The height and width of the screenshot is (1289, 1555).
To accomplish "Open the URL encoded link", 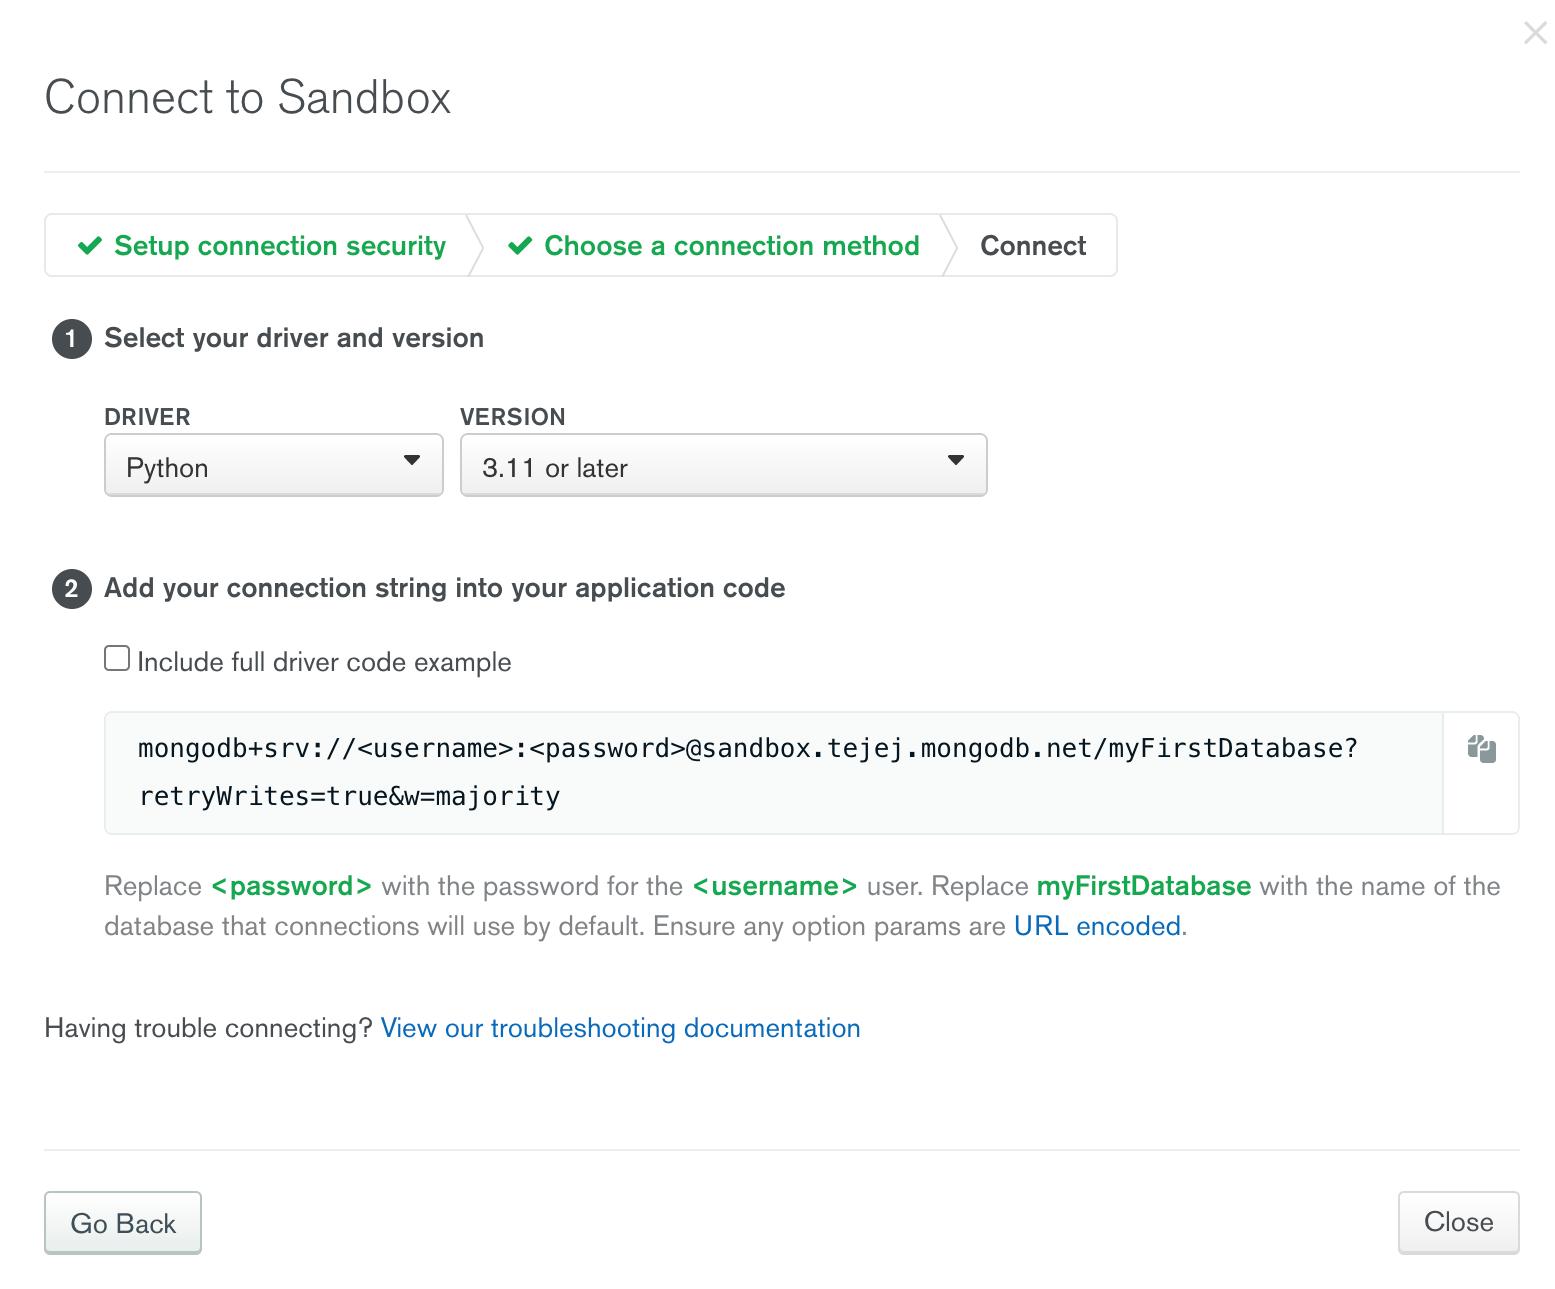I will tap(1097, 926).
